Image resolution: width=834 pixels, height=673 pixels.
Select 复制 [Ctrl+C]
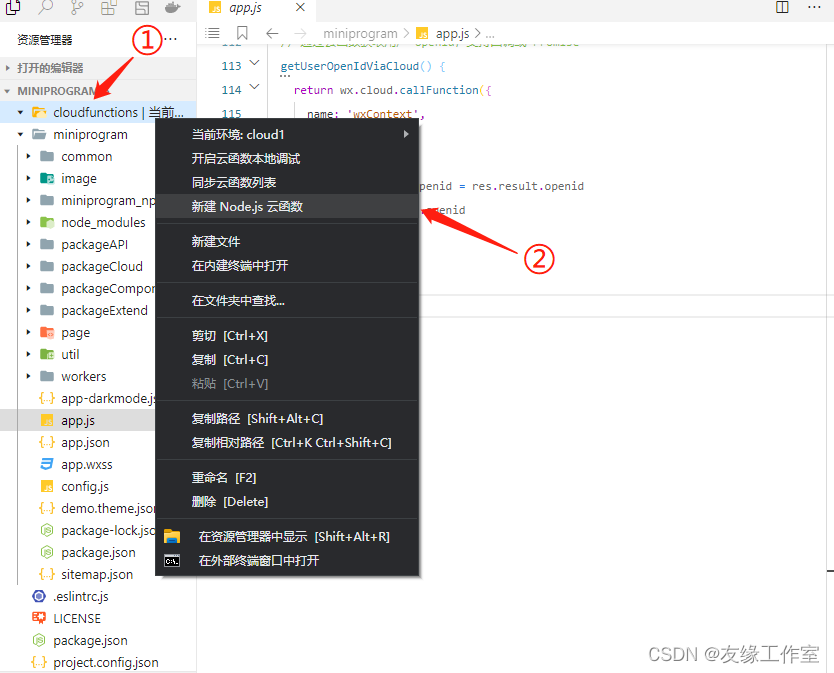tap(287, 360)
